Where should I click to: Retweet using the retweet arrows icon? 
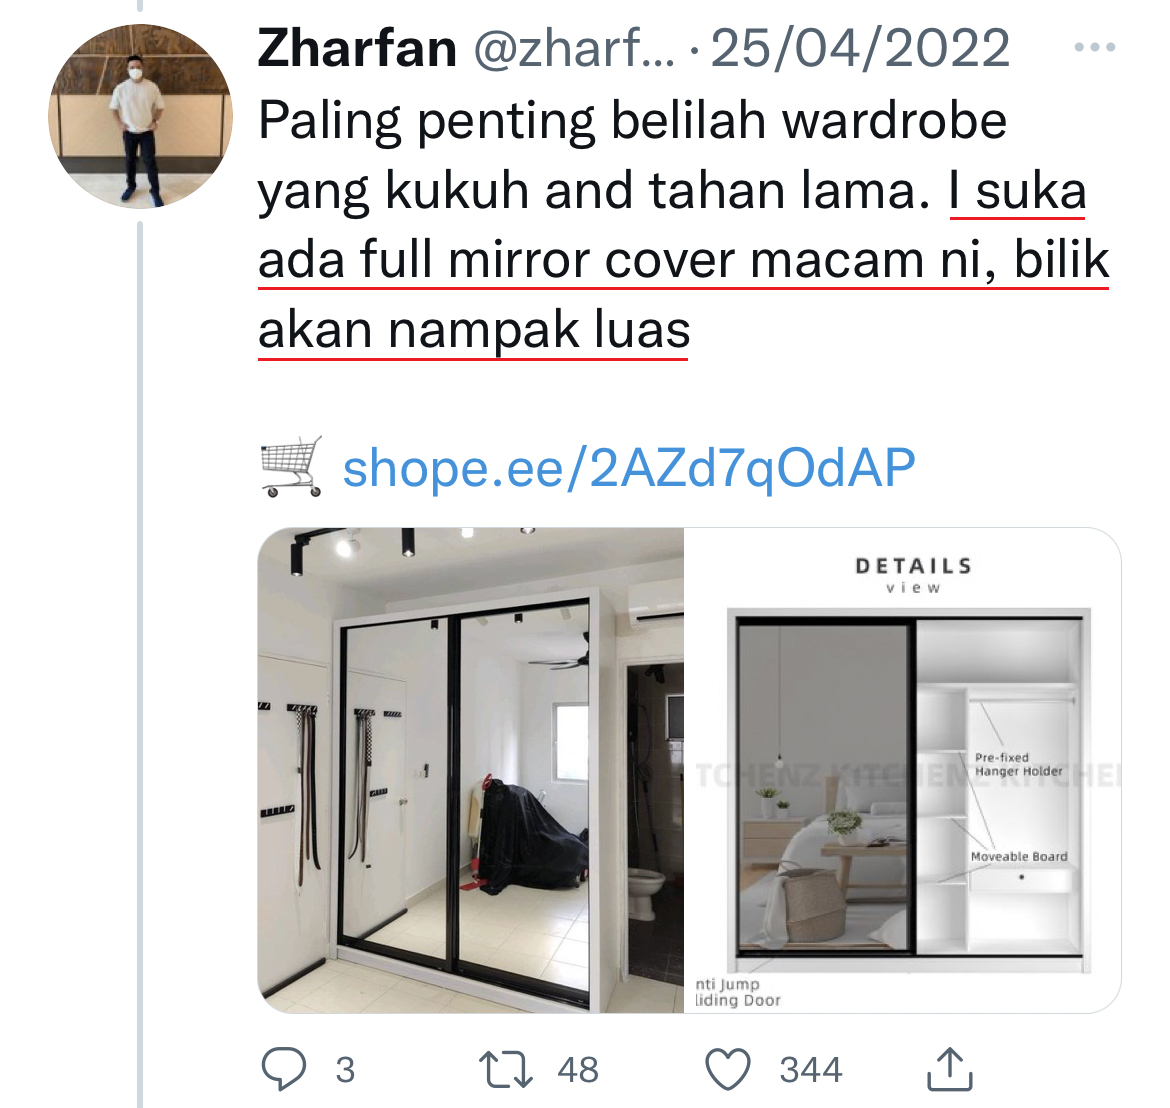[x=505, y=1069]
